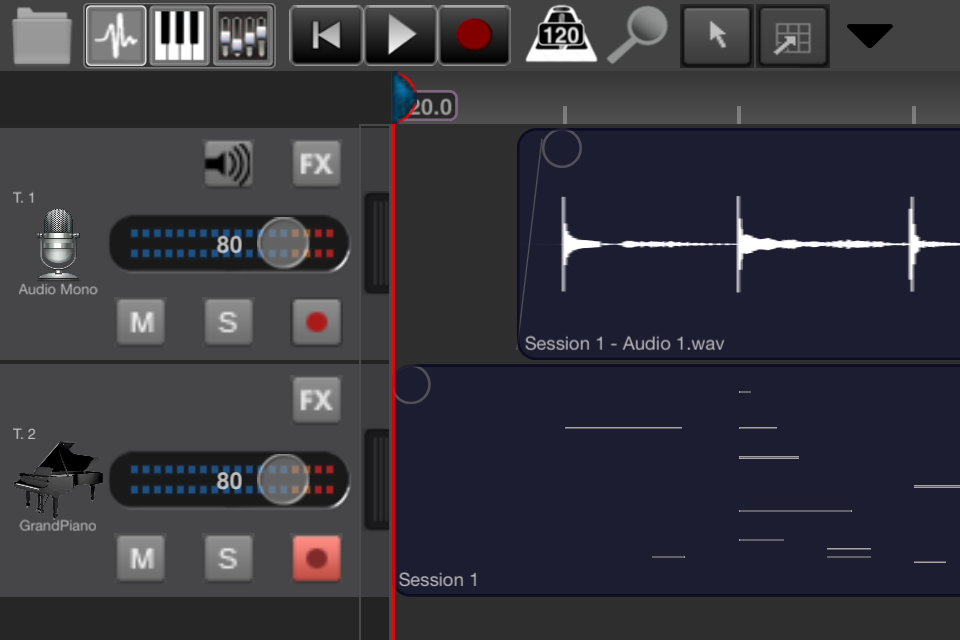Screen dimensions: 960x640
Task: Select the arrow pointer tool
Action: pyautogui.click(x=716, y=36)
